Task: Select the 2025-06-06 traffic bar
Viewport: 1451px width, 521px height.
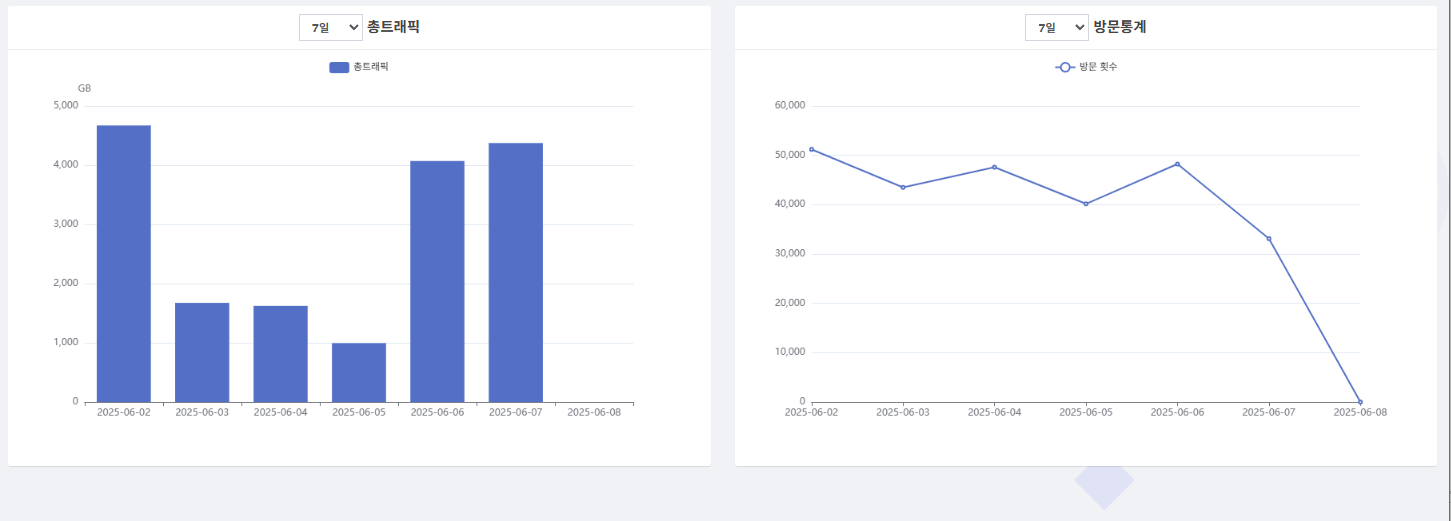Action: (437, 281)
